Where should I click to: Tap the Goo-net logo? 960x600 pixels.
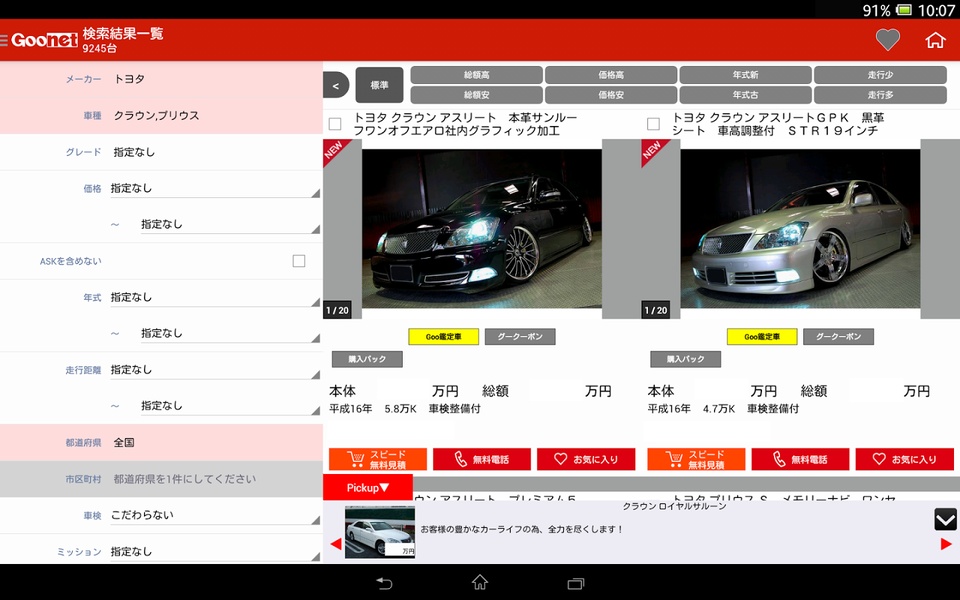pyautogui.click(x=44, y=40)
